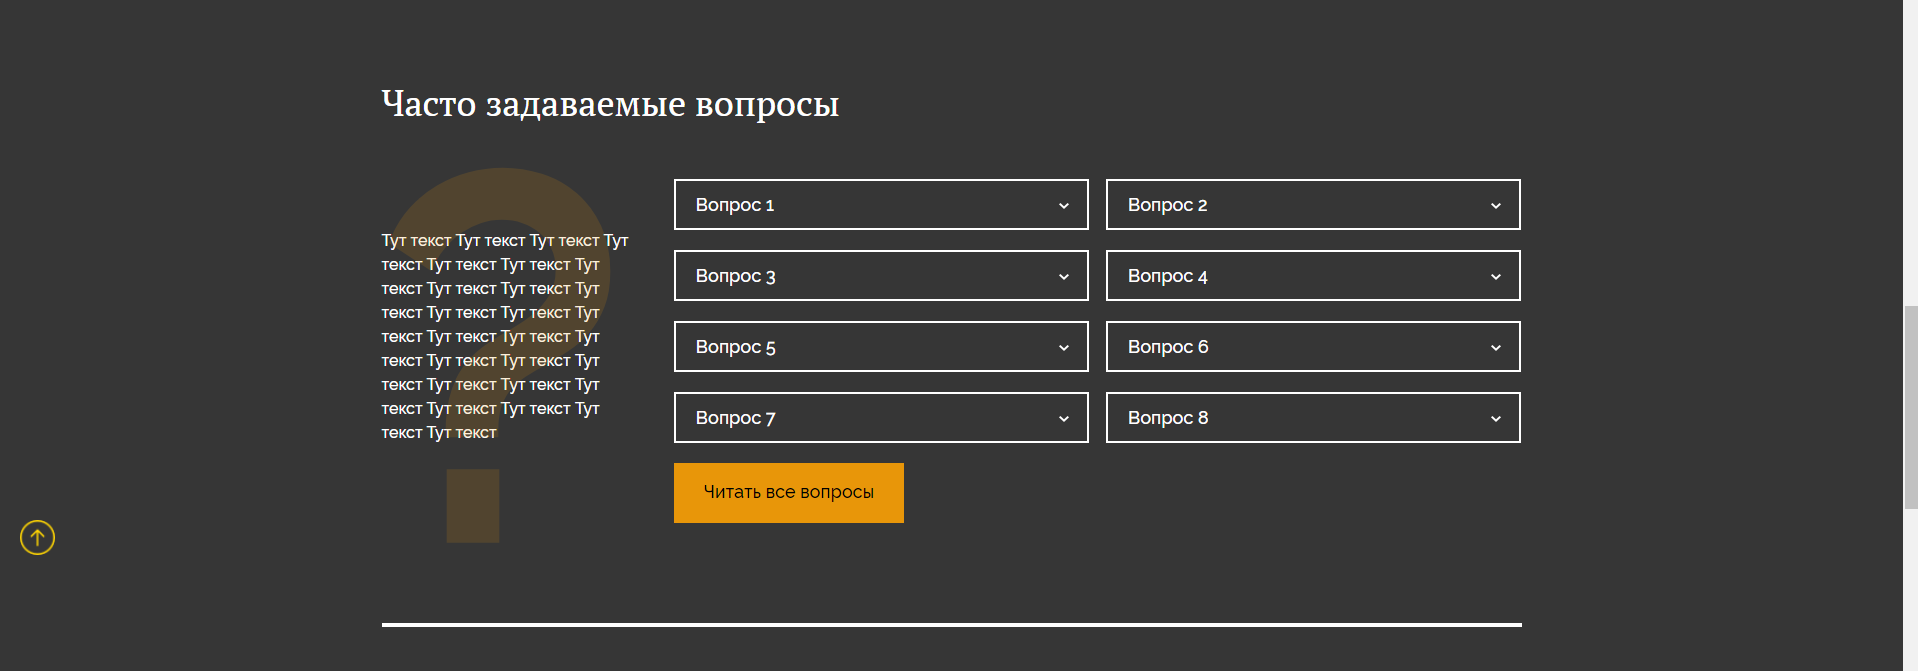
Task: Click the chevron icon on Вопрос 8
Action: point(1495,419)
